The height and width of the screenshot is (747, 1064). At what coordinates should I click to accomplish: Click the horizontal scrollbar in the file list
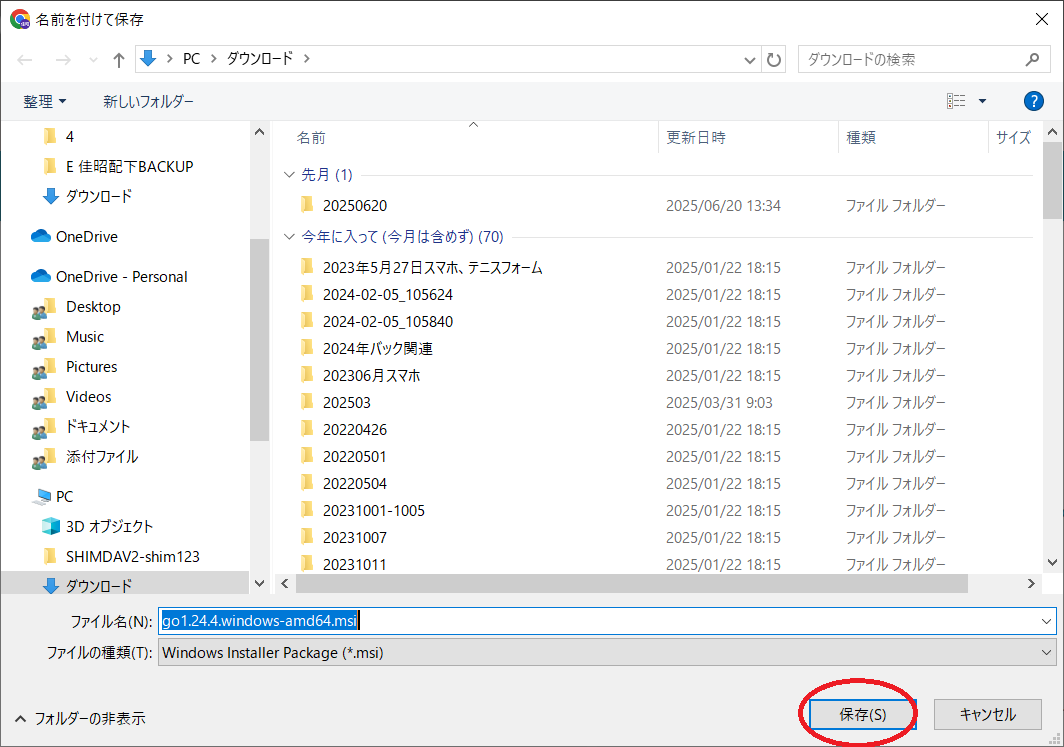[x=630, y=583]
